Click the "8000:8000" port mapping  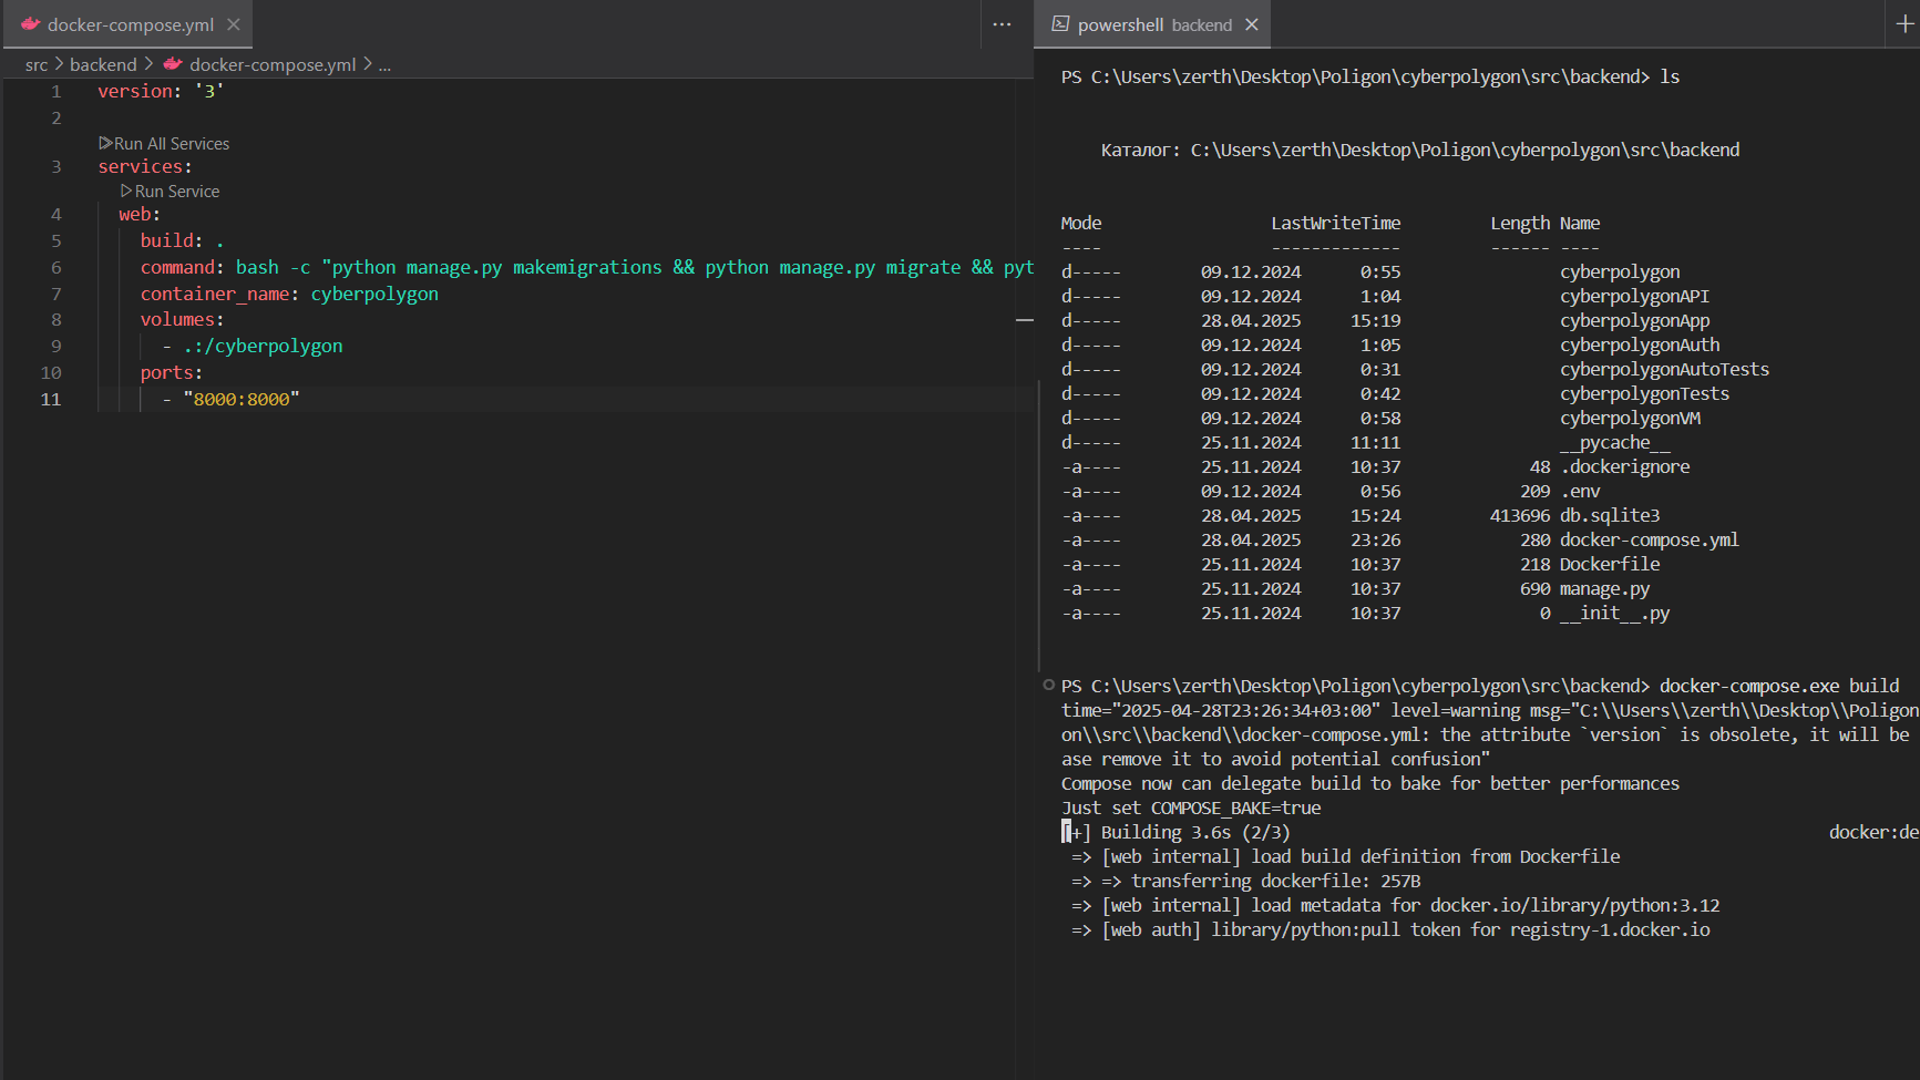click(x=241, y=399)
